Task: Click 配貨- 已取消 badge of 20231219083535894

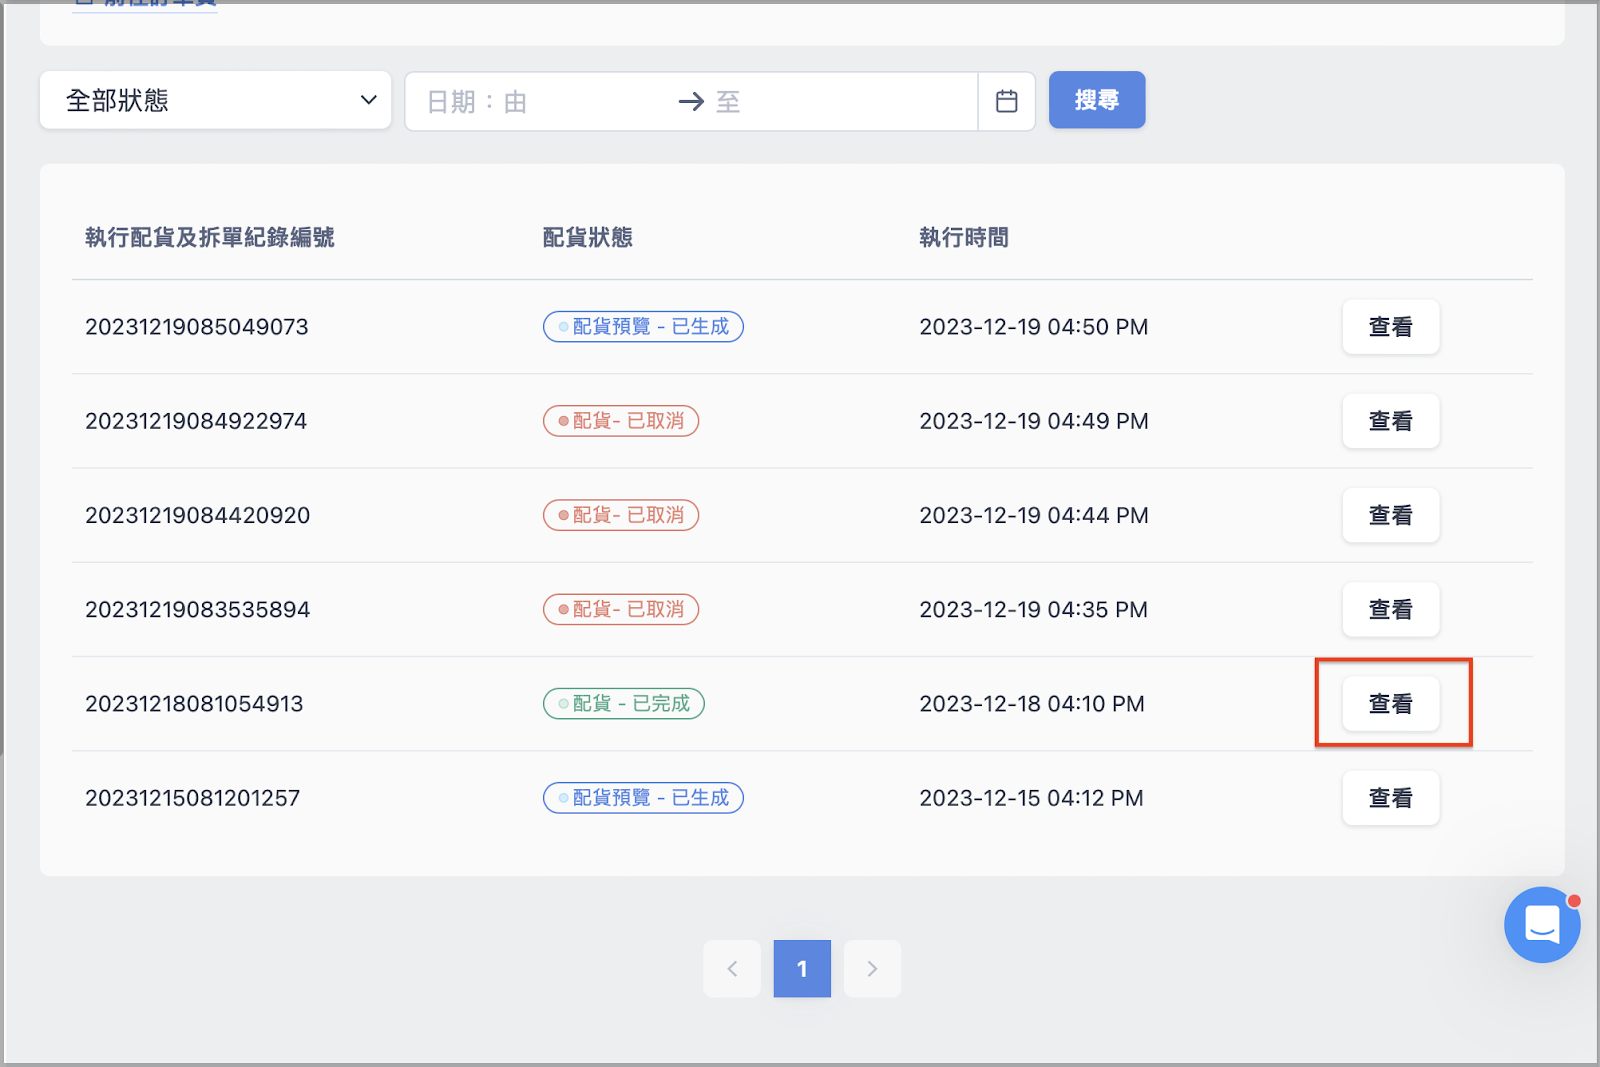Action: tap(621, 609)
